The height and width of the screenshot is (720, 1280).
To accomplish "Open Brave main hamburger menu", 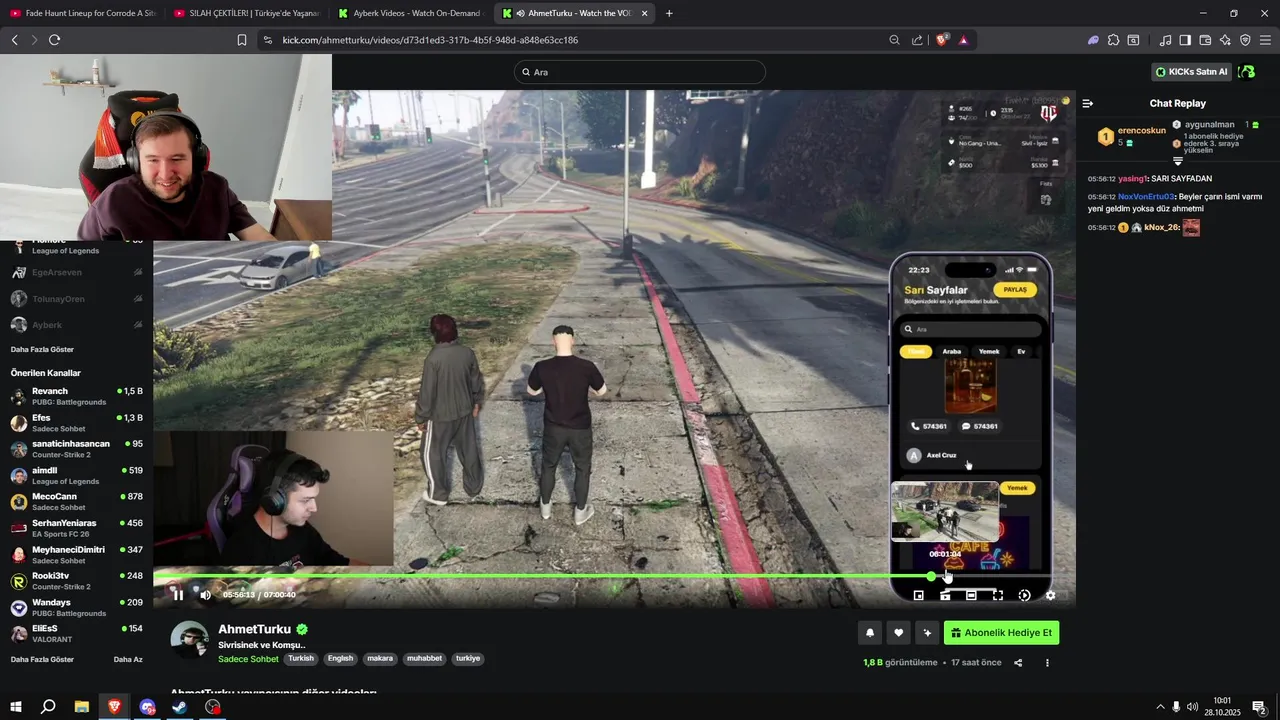I will tap(1265, 40).
